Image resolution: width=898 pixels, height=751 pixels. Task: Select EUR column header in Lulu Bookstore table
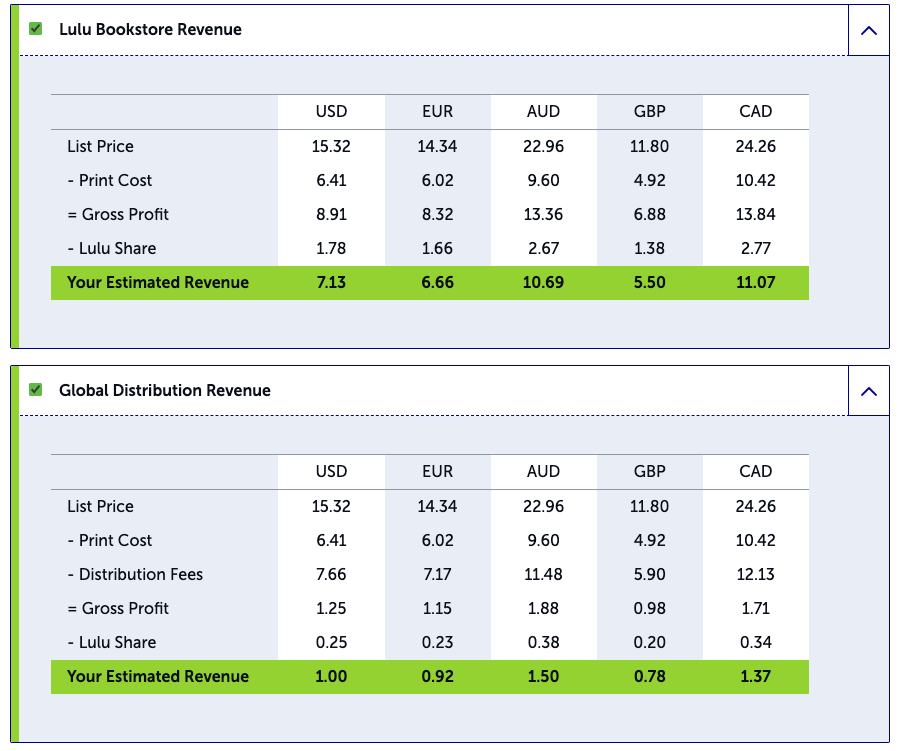click(438, 111)
